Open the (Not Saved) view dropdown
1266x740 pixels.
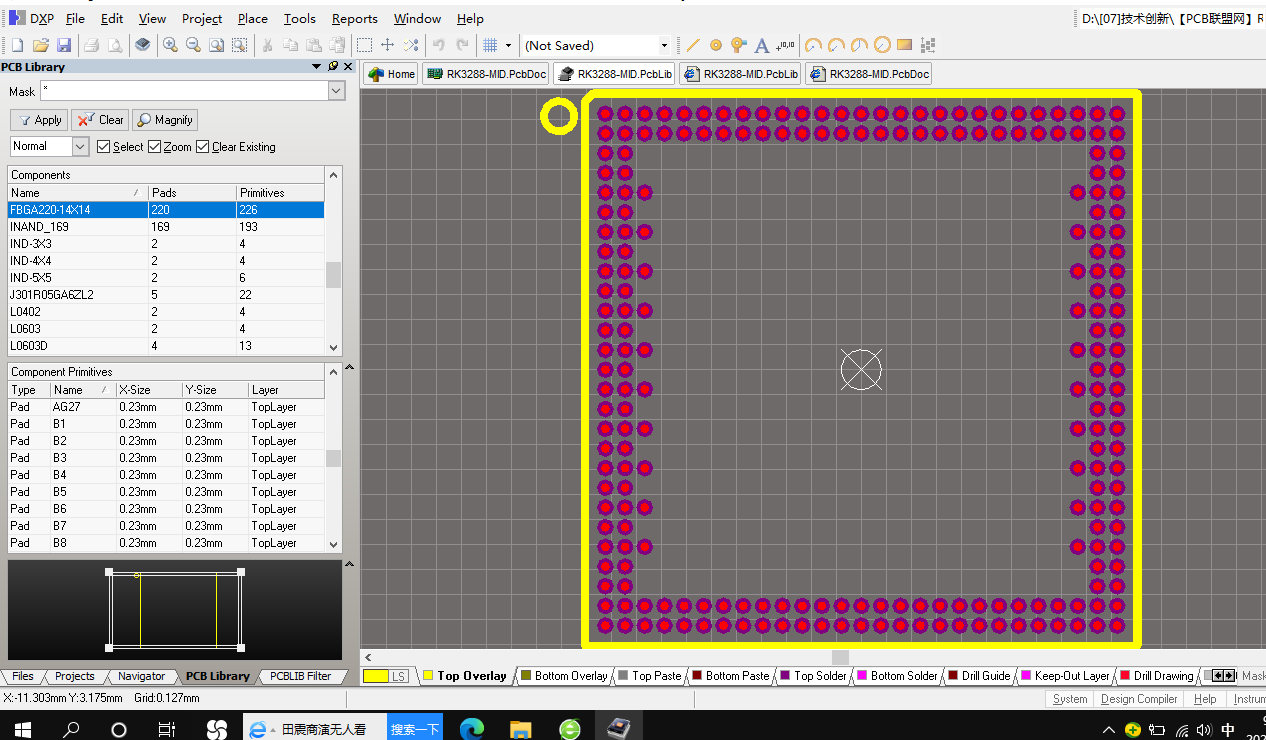point(664,45)
